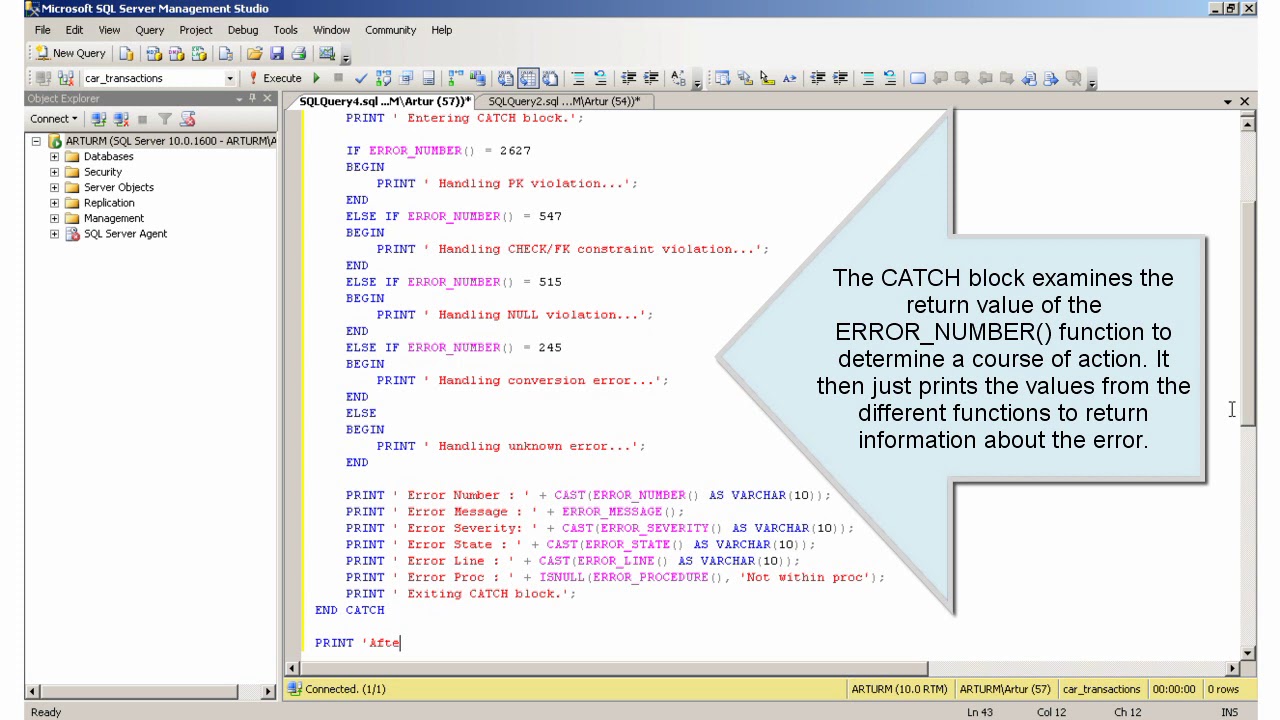Specify values for template parameters
Image resolution: width=1280 pixels, height=720 pixels.
point(679,78)
